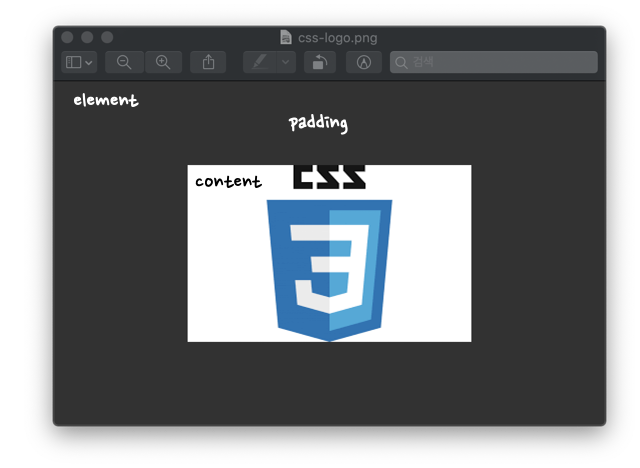Rotate the image left
Viewport: 640px width, 468px height.
tap(320, 62)
